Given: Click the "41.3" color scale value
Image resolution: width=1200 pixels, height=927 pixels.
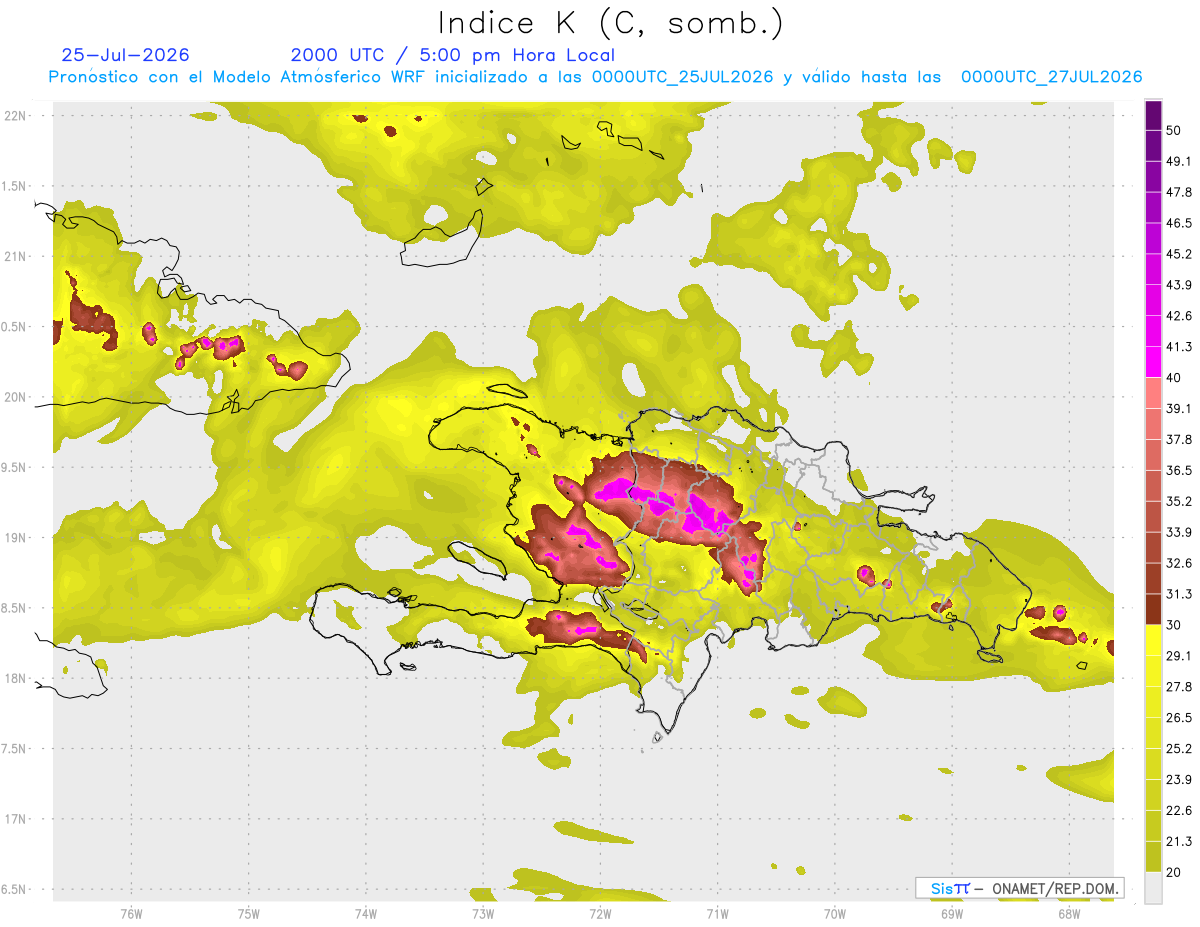Looking at the screenshot, I should click(x=1179, y=347).
